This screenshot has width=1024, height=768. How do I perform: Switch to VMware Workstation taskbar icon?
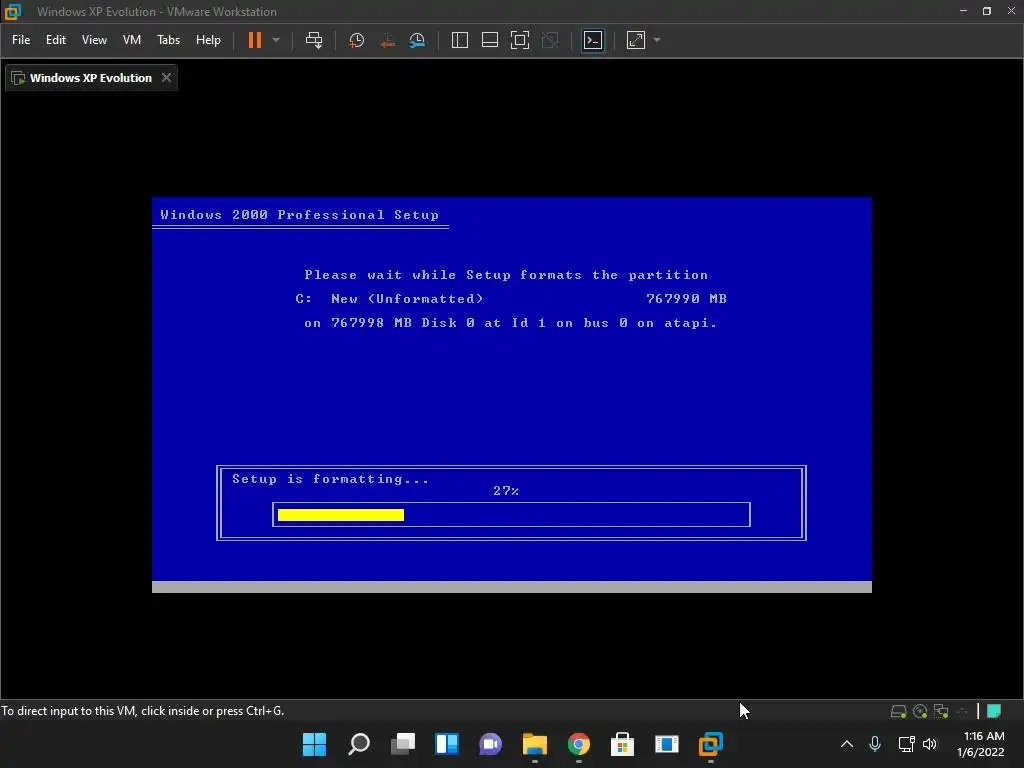point(711,744)
